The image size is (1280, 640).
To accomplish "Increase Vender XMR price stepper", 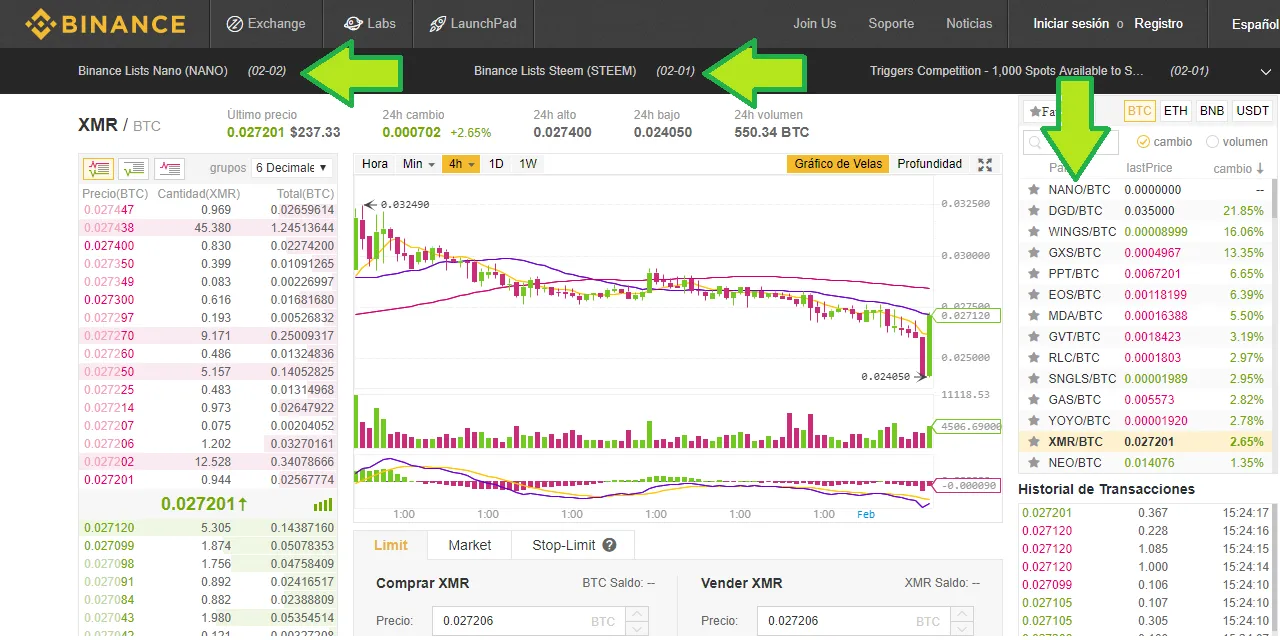I will [x=963, y=614].
